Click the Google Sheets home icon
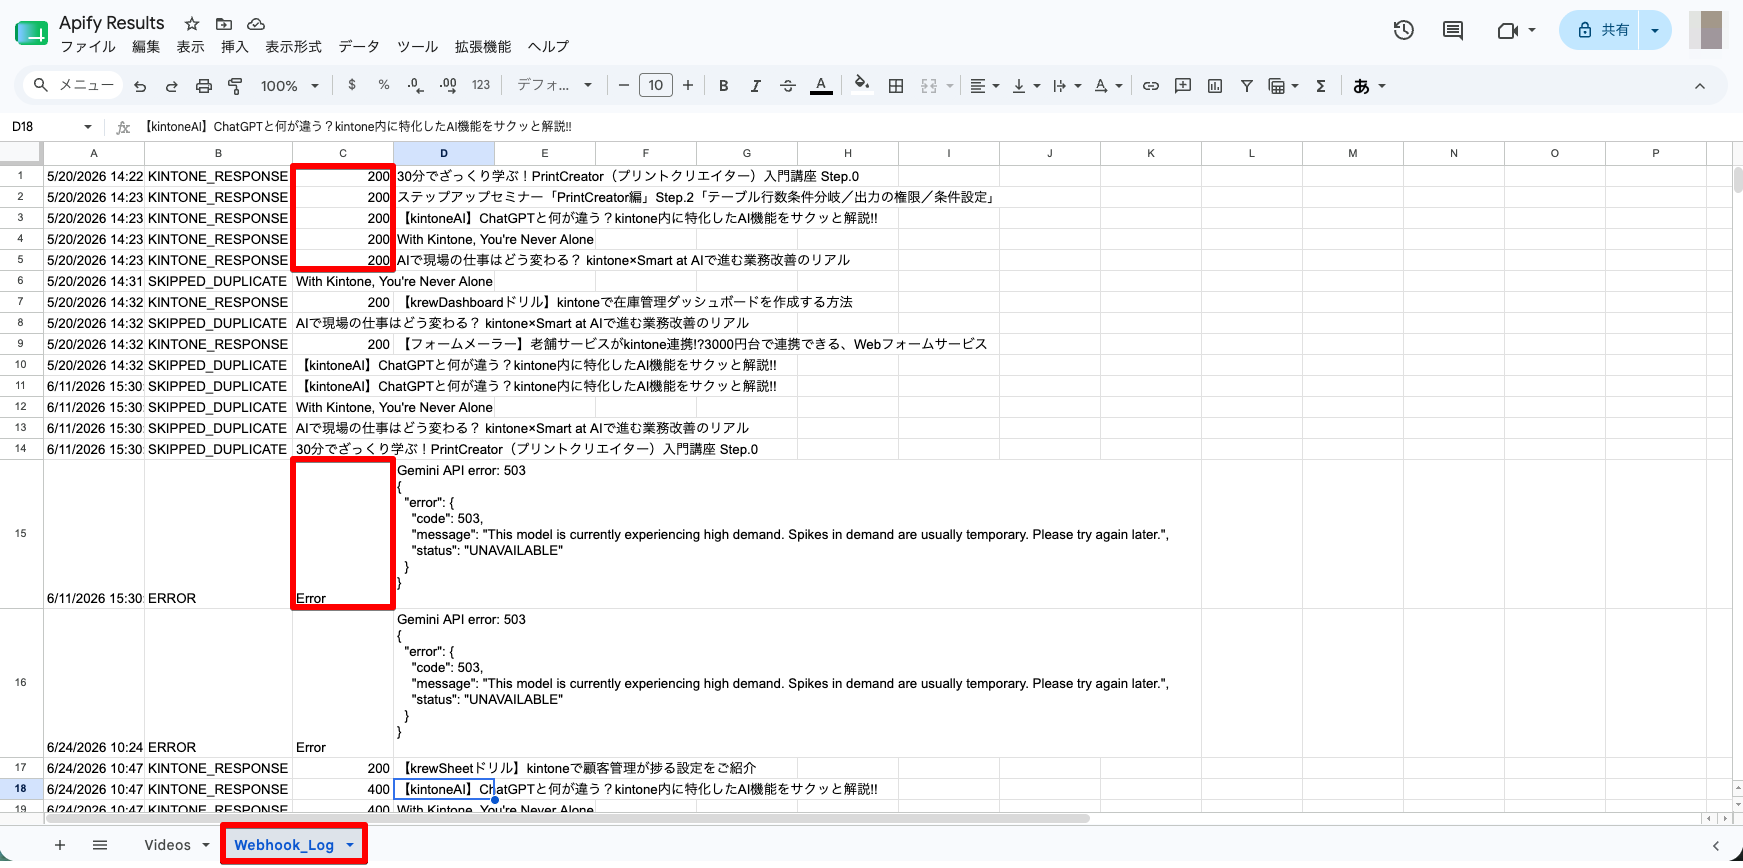This screenshot has width=1743, height=868. click(x=31, y=33)
